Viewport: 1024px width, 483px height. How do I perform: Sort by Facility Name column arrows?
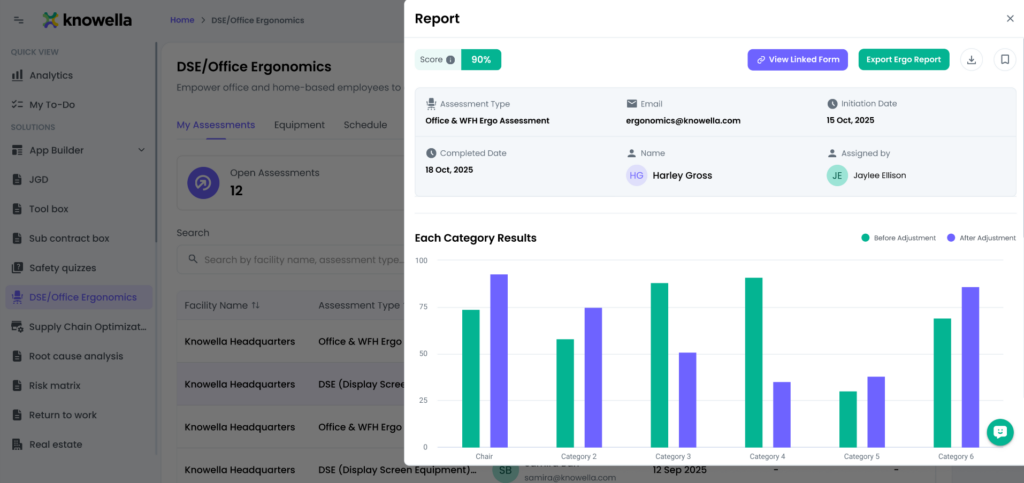point(255,305)
